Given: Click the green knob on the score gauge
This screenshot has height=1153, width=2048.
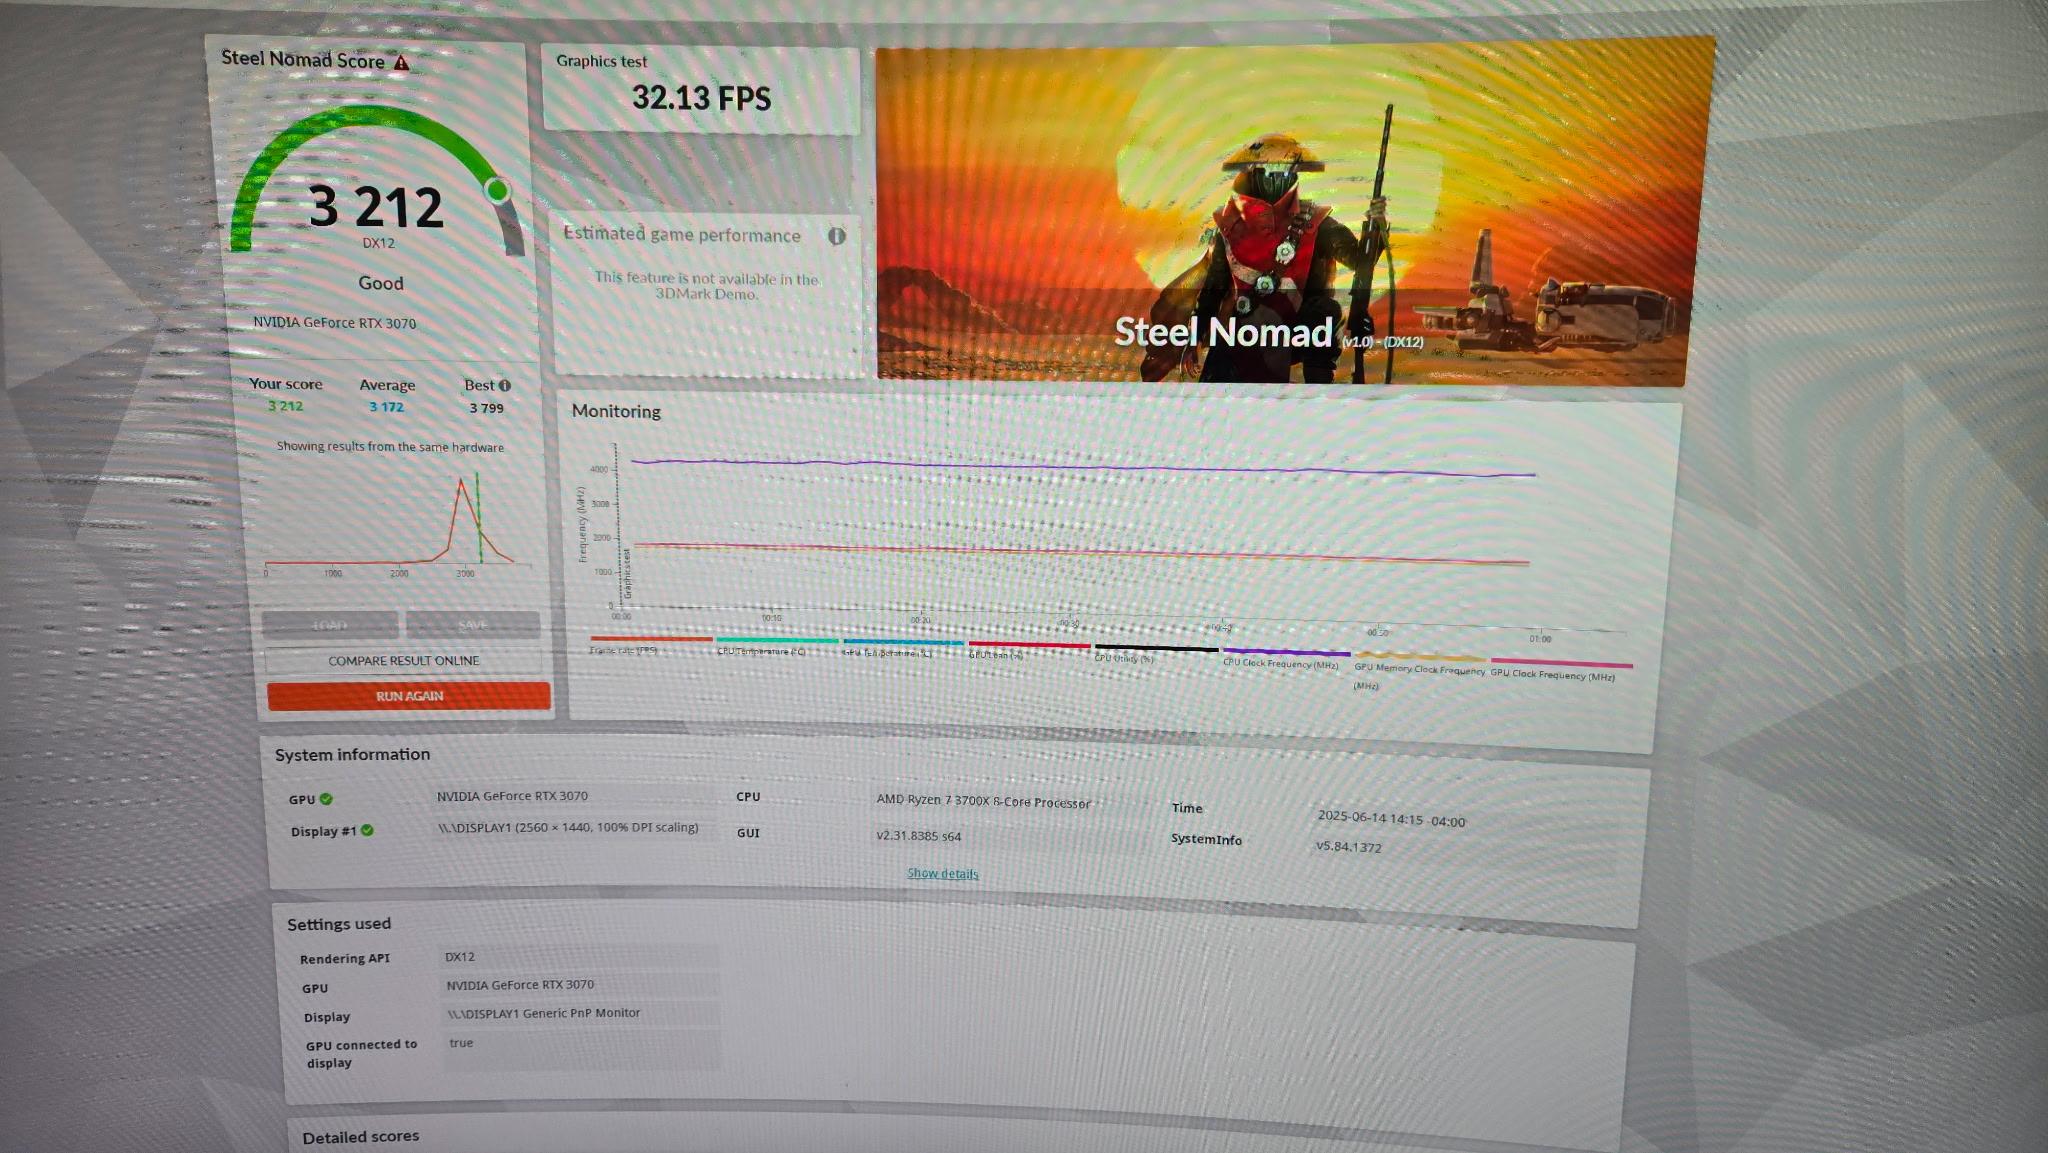Looking at the screenshot, I should coord(497,190).
